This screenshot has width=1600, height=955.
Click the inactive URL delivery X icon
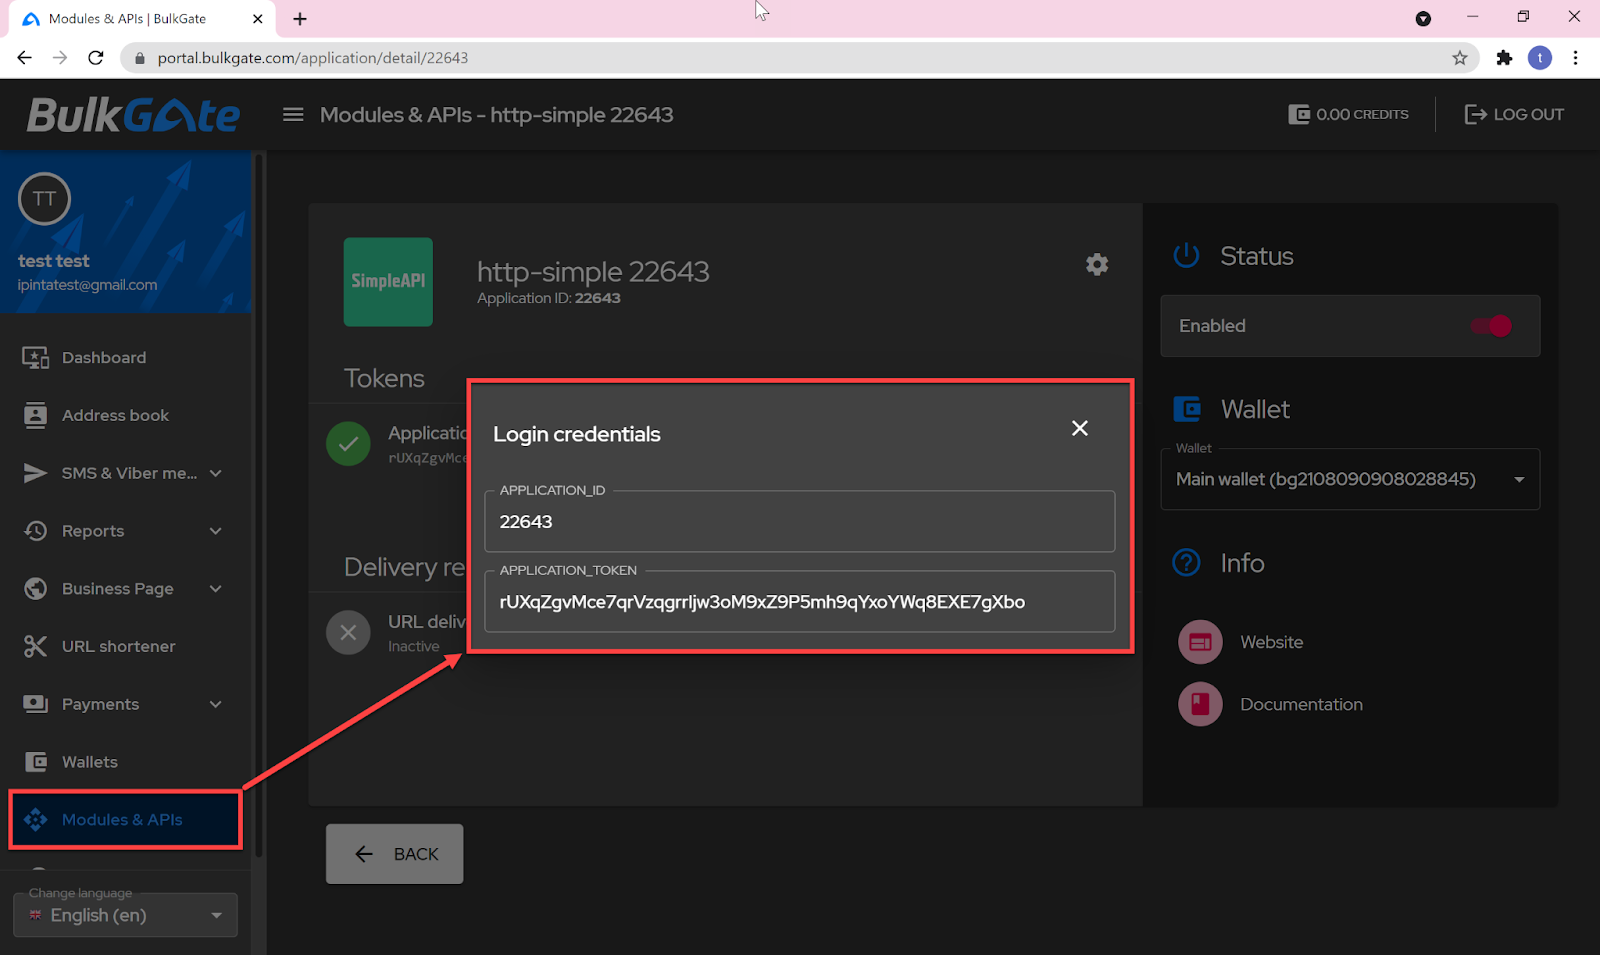pos(348,632)
